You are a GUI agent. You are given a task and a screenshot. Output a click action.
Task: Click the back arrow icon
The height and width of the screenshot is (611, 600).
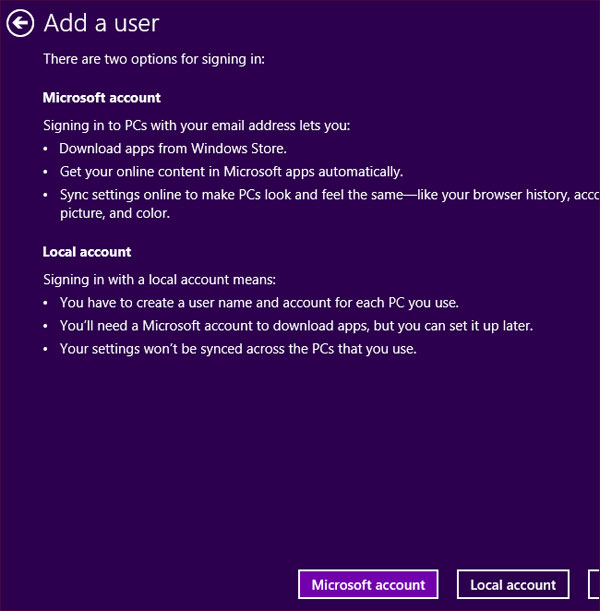pos(20,23)
